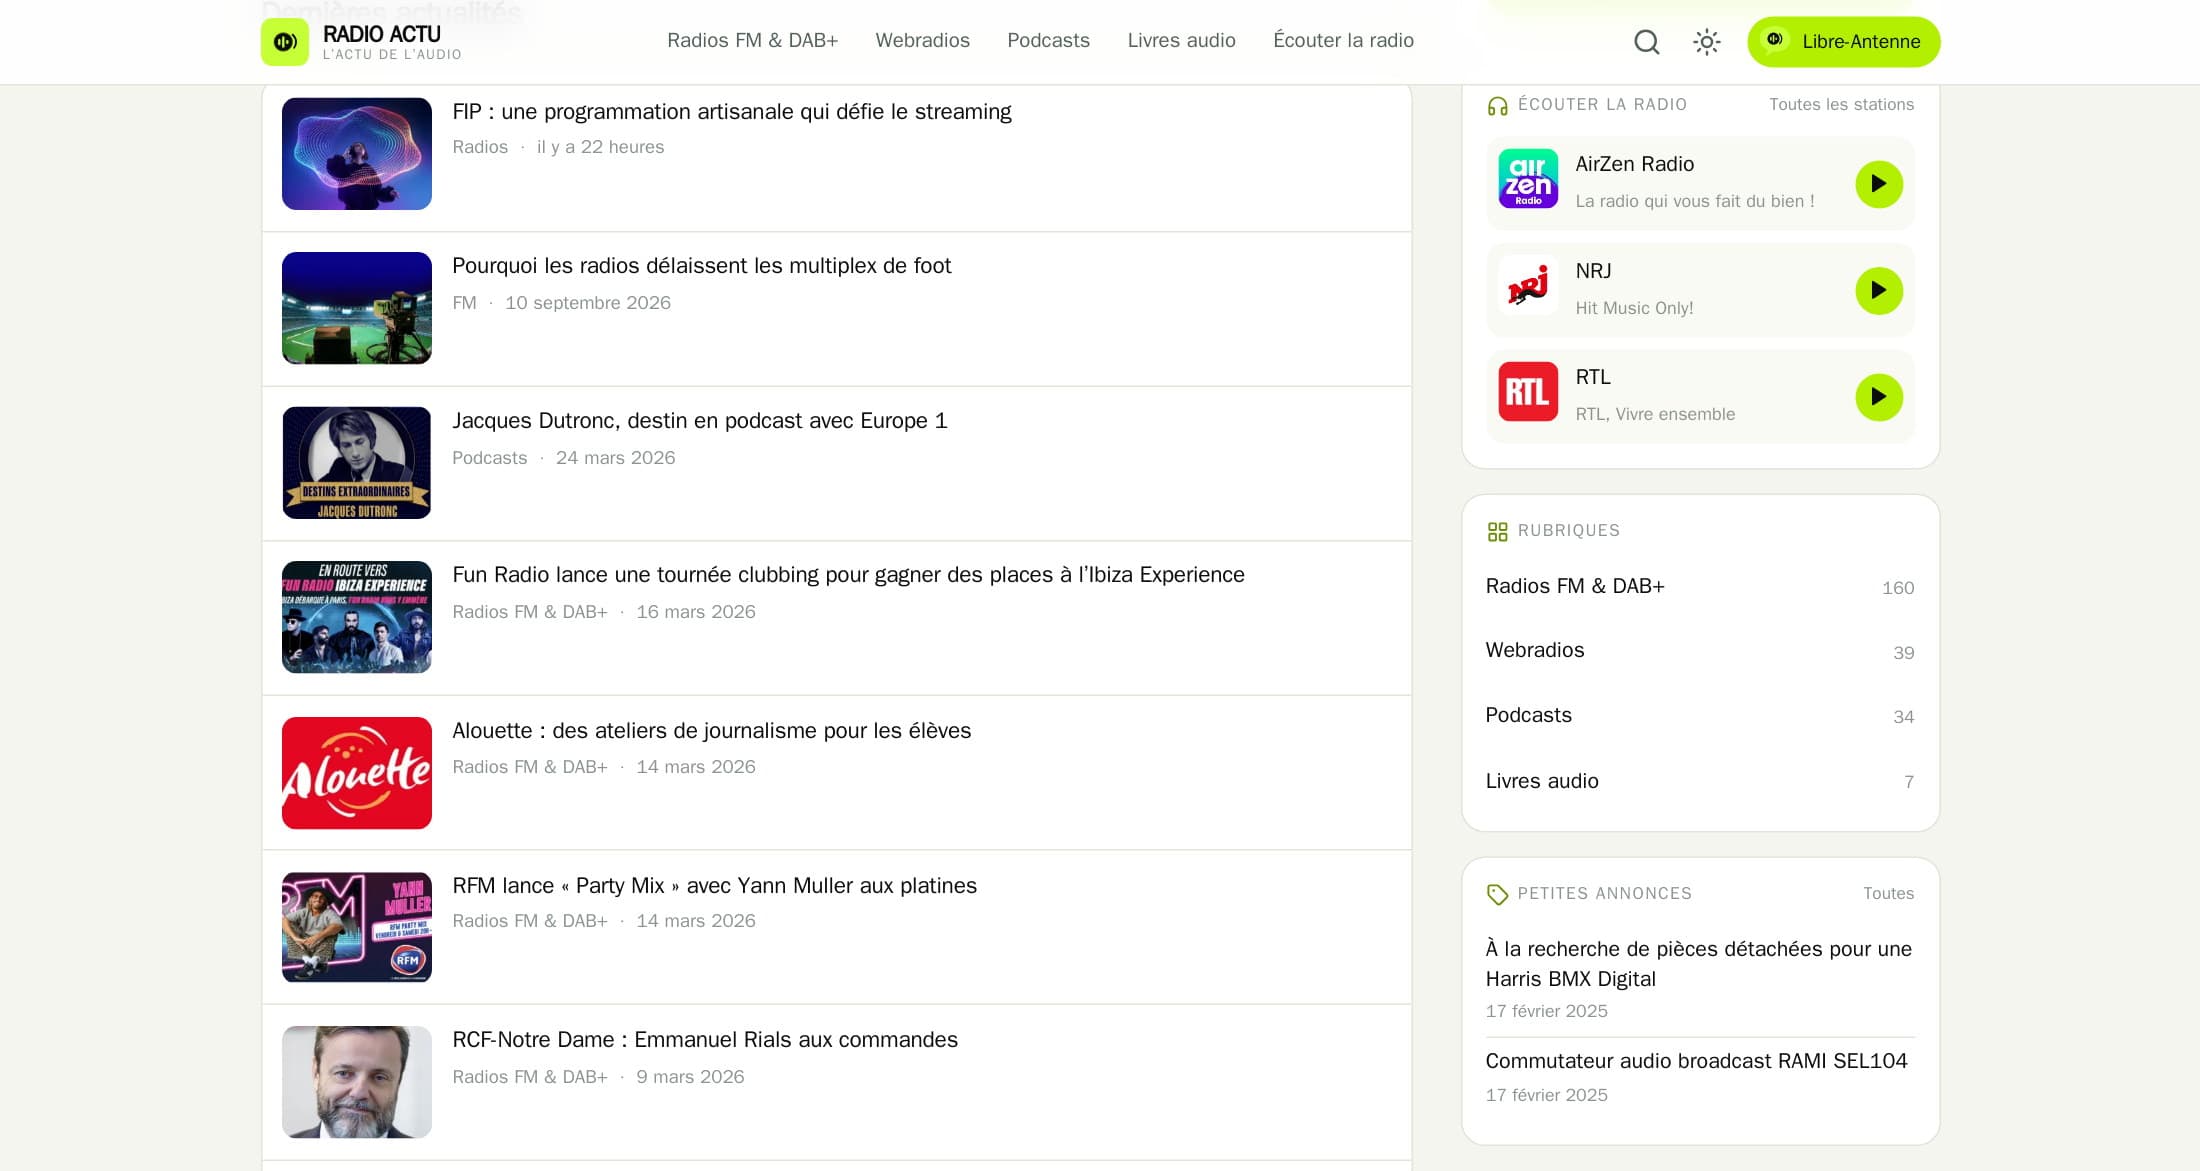Open the Harris BMX Digital parts ad
Viewport: 2200px width, 1171px height.
point(1699,964)
